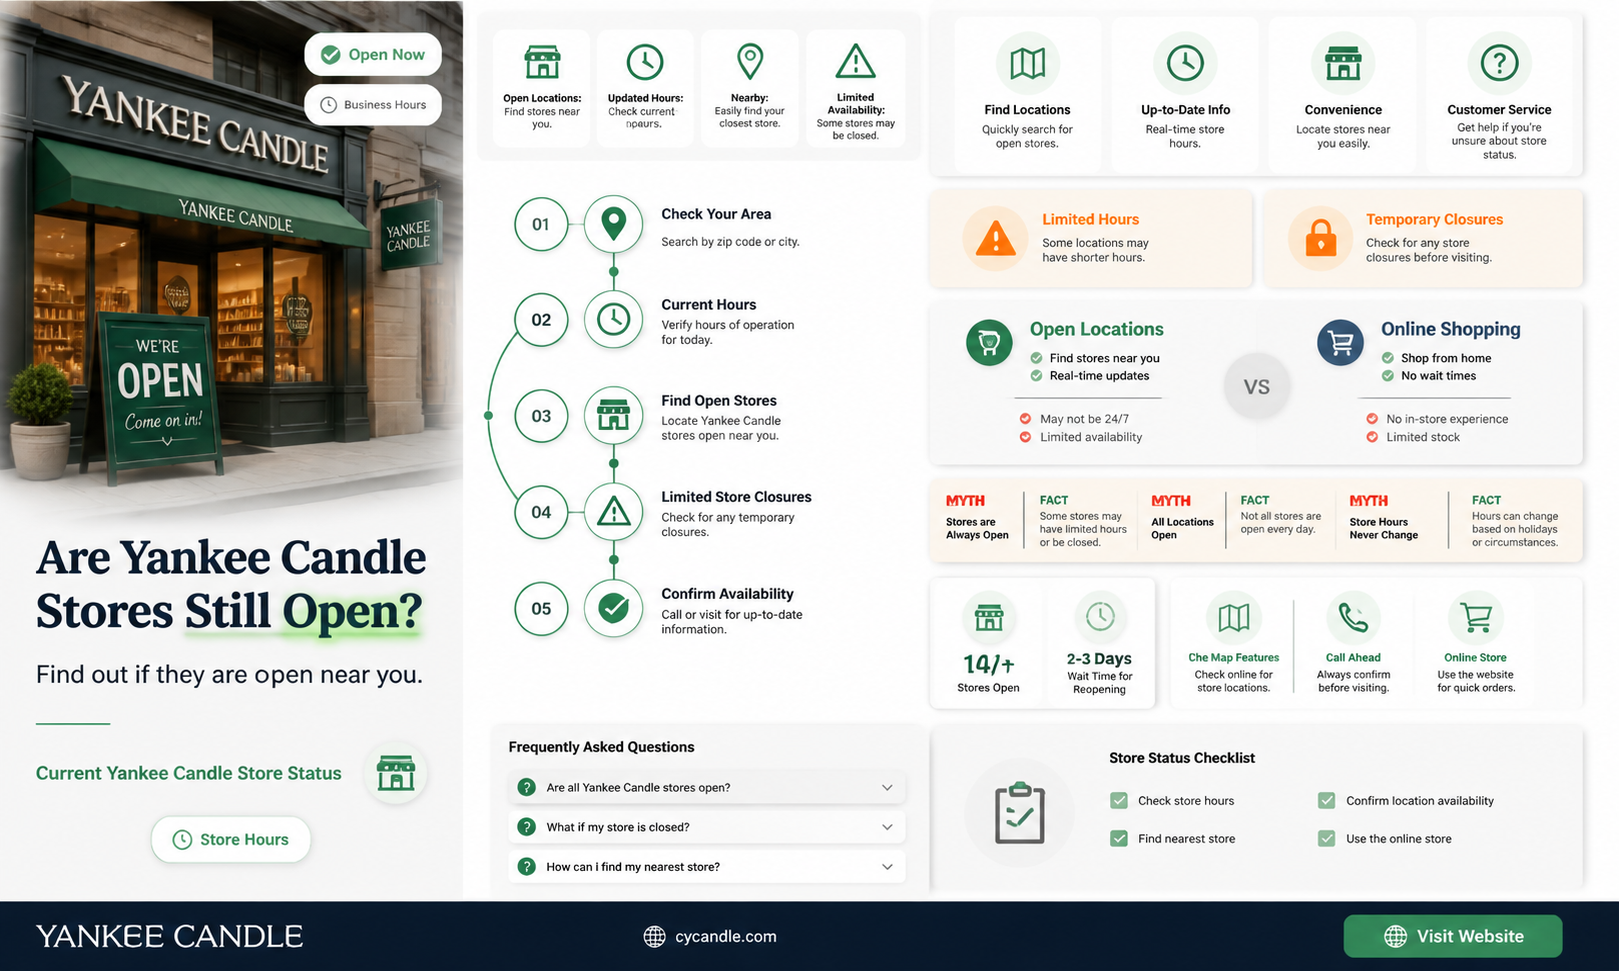Click the Limited Hours heading
Viewport: 1619px width, 971px height.
tap(1090, 219)
